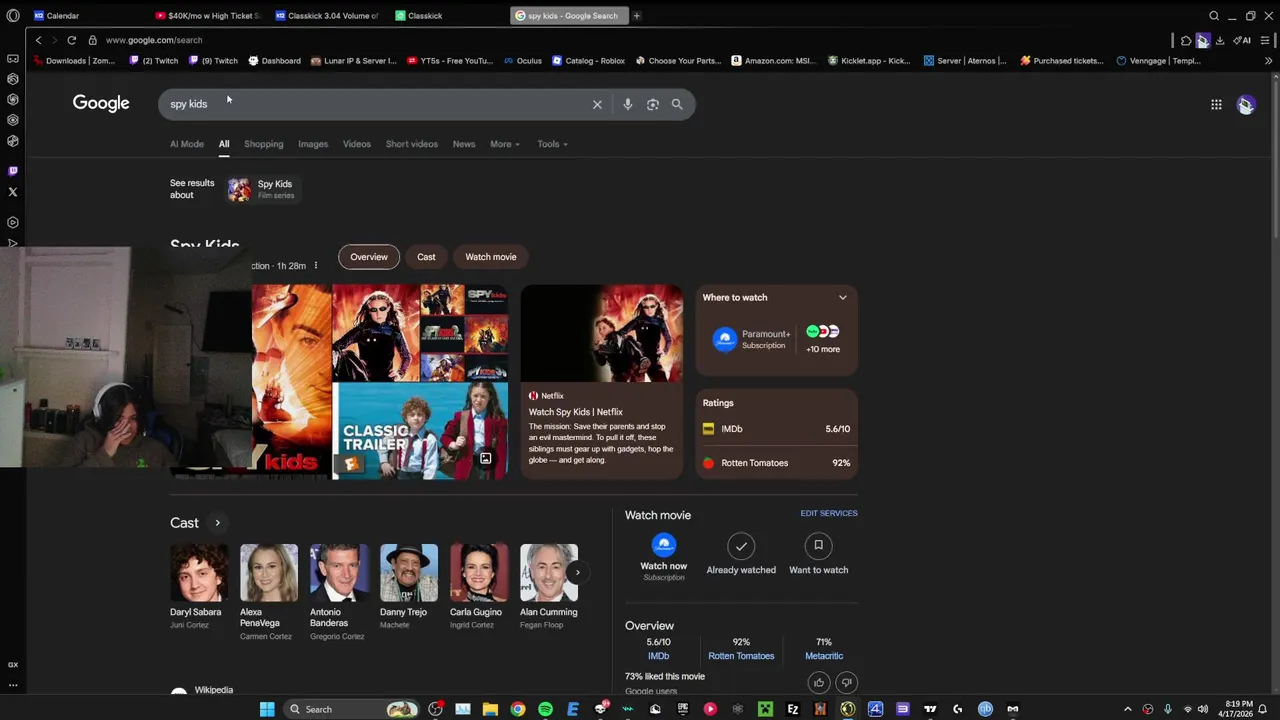Show next cast members with arrow

point(577,573)
